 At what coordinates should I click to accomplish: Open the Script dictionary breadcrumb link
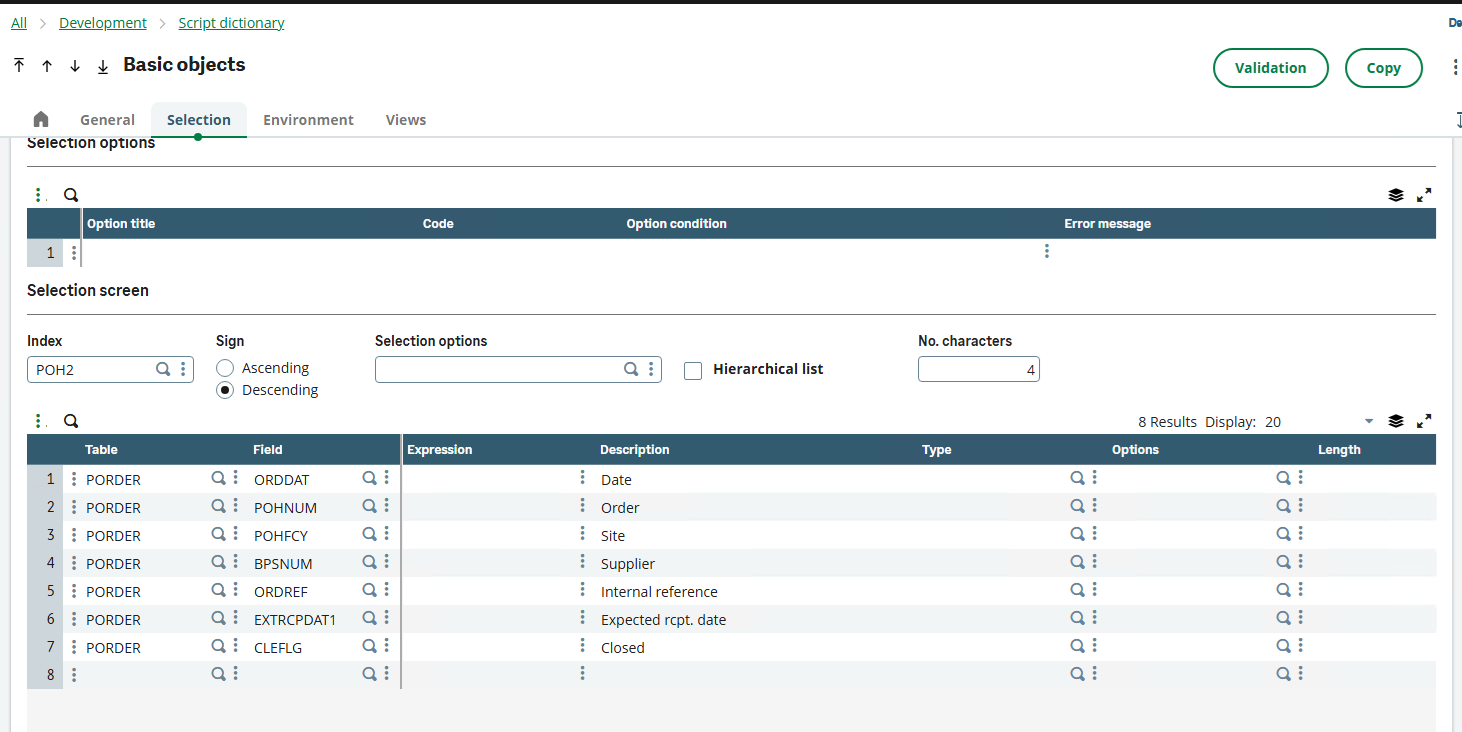point(231,22)
